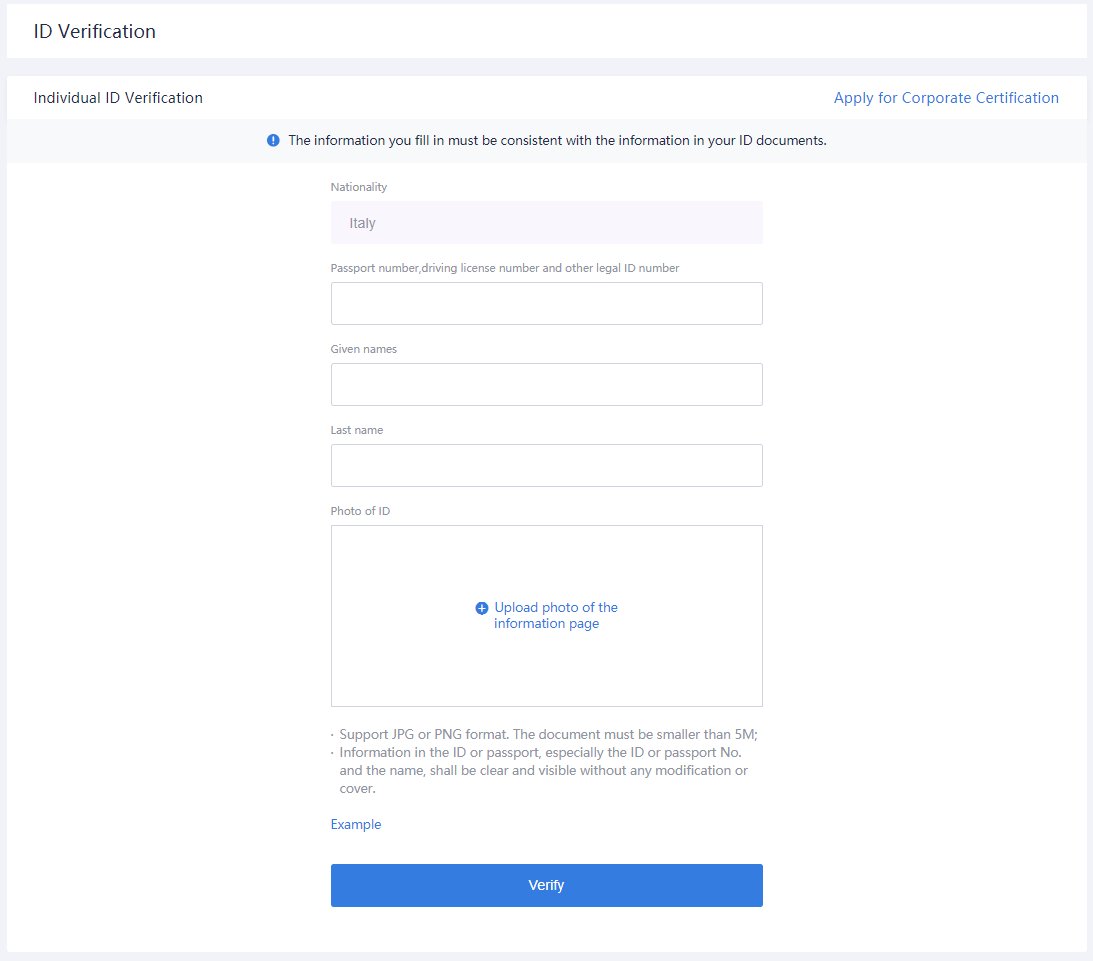Open the Example link
Viewport: 1093px width, 961px height.
356,825
